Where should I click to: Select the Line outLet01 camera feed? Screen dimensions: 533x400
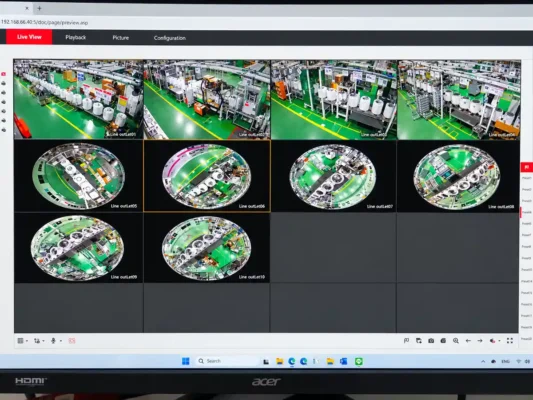coord(78,99)
